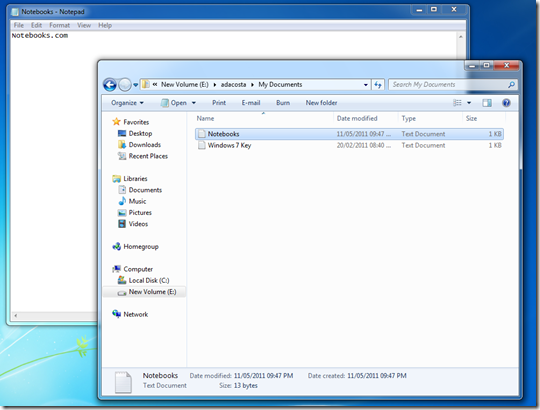Click the Open toolbar button
This screenshot has width=540, height=410.
click(174, 103)
